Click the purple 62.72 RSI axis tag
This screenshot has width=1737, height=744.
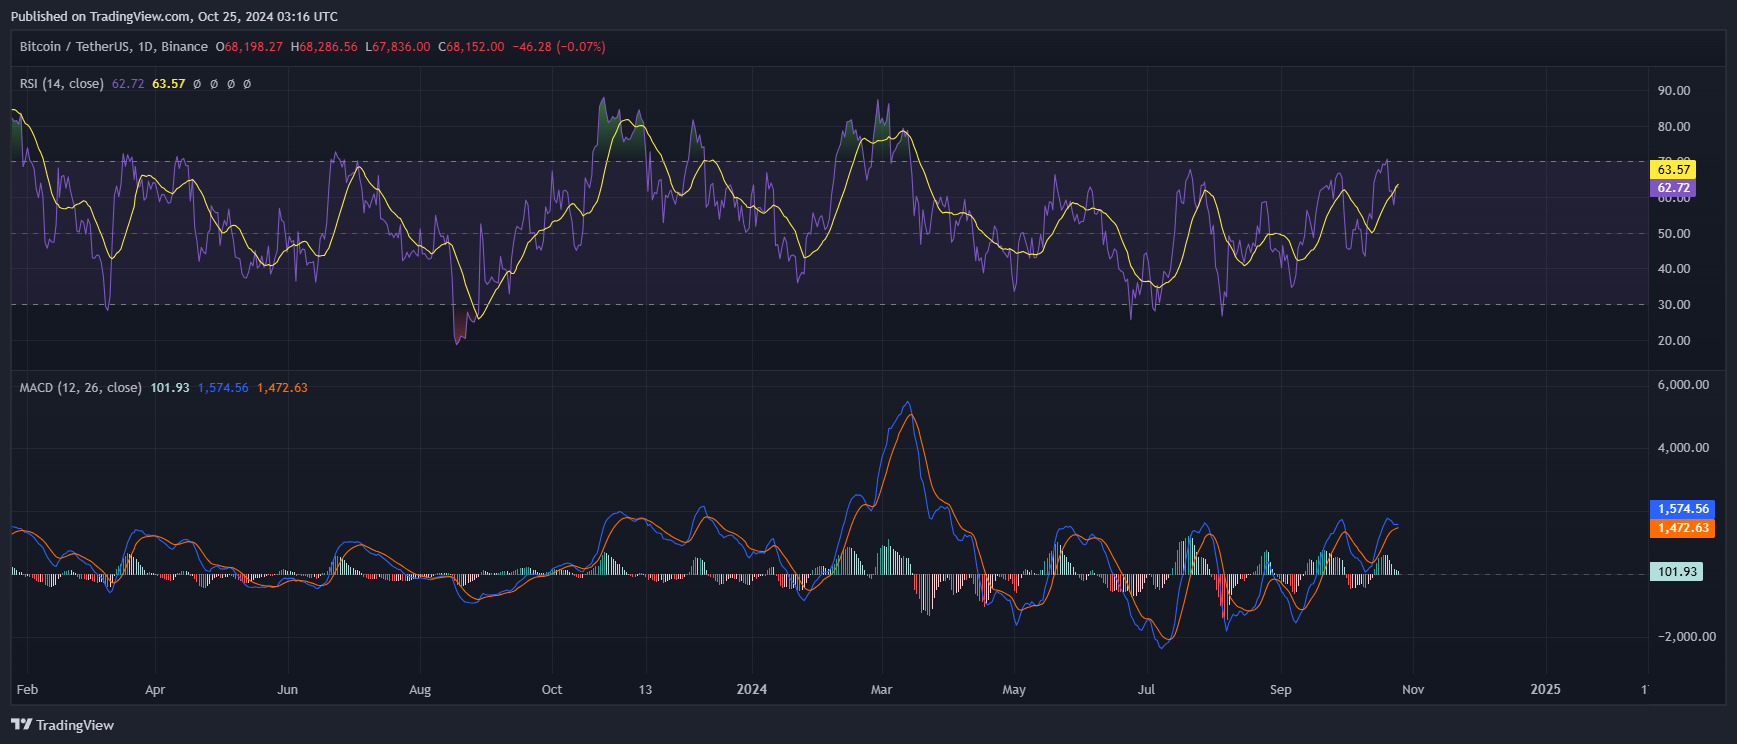point(1673,188)
